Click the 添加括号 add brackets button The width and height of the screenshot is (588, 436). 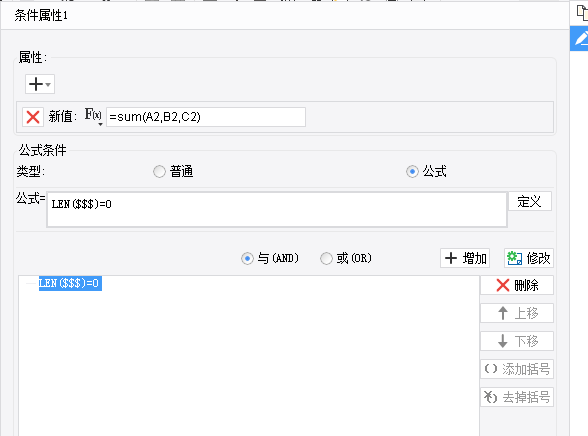pos(517,369)
